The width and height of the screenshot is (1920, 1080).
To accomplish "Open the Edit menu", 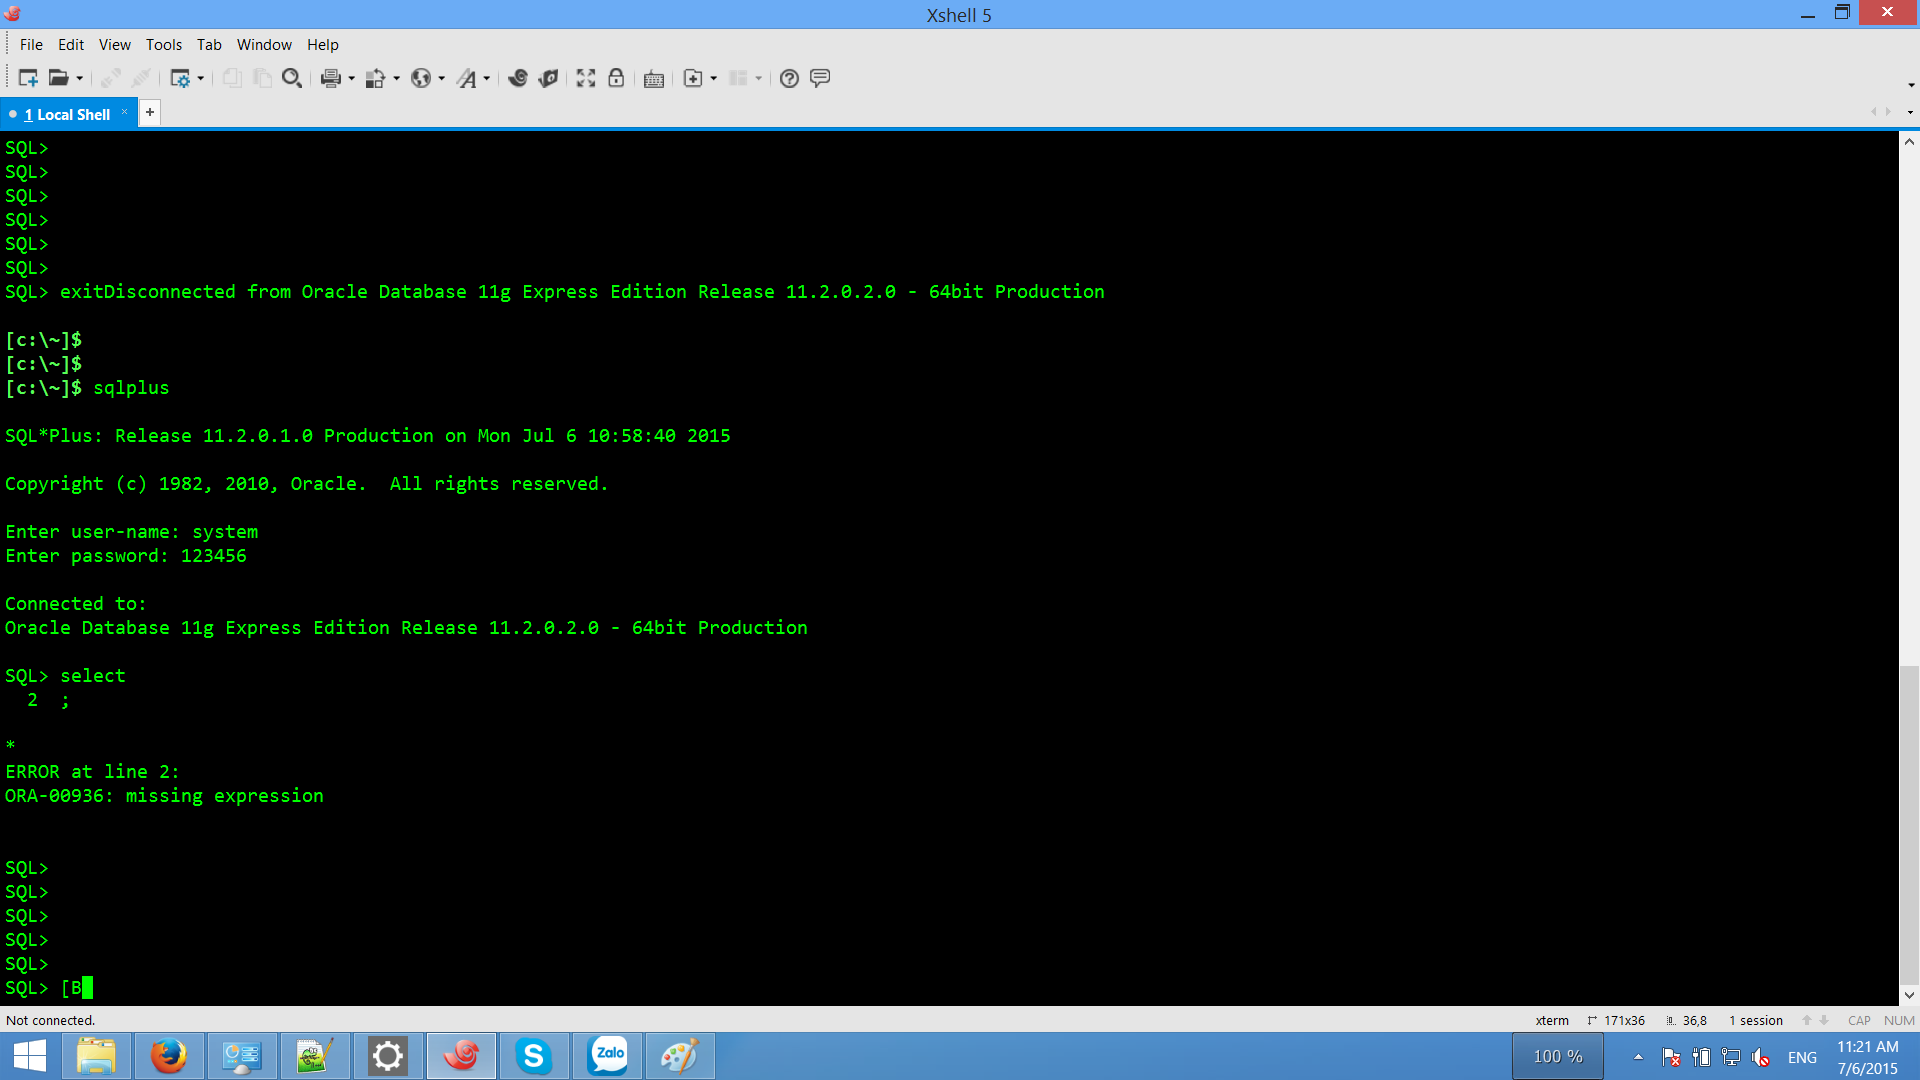I will [x=71, y=45].
